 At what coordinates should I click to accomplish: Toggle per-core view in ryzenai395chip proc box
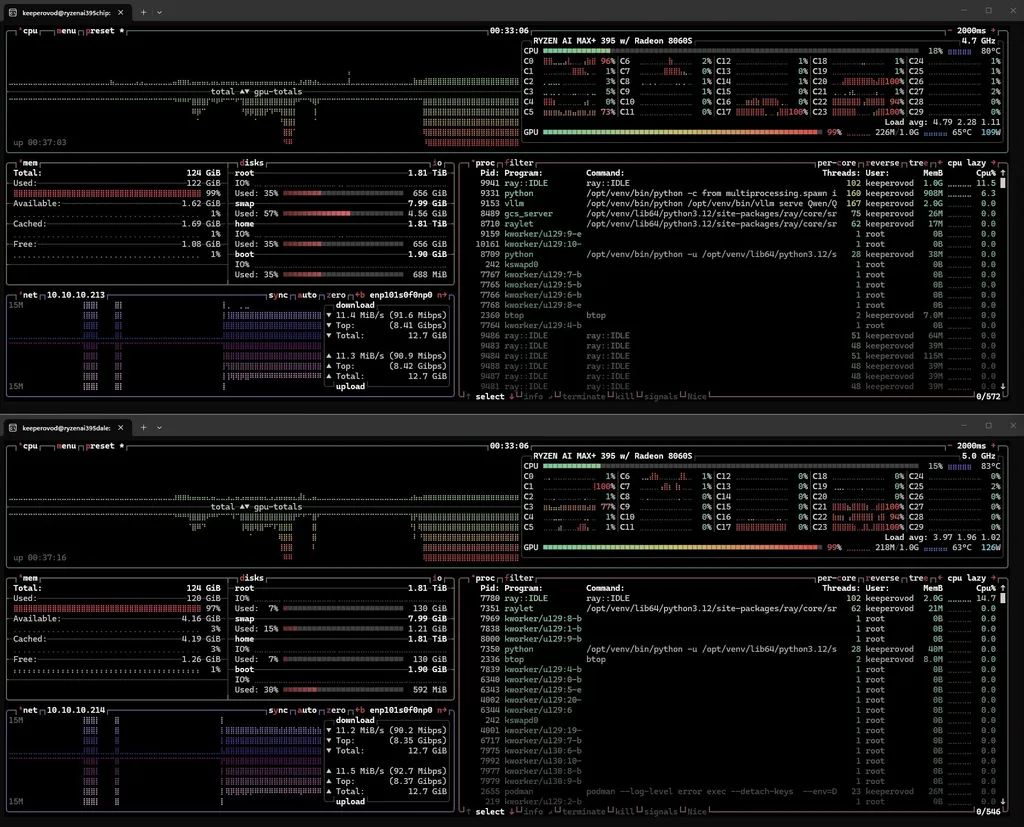tap(836, 163)
